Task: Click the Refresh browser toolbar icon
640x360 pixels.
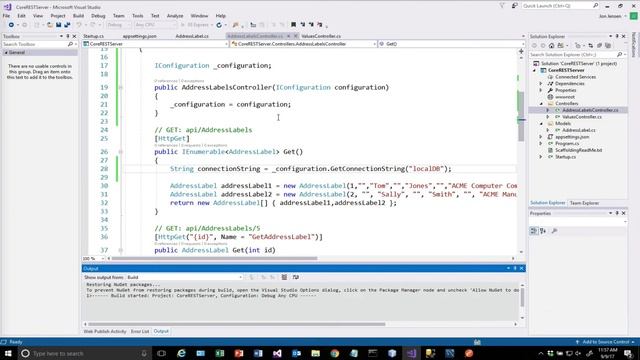Action: point(219,25)
